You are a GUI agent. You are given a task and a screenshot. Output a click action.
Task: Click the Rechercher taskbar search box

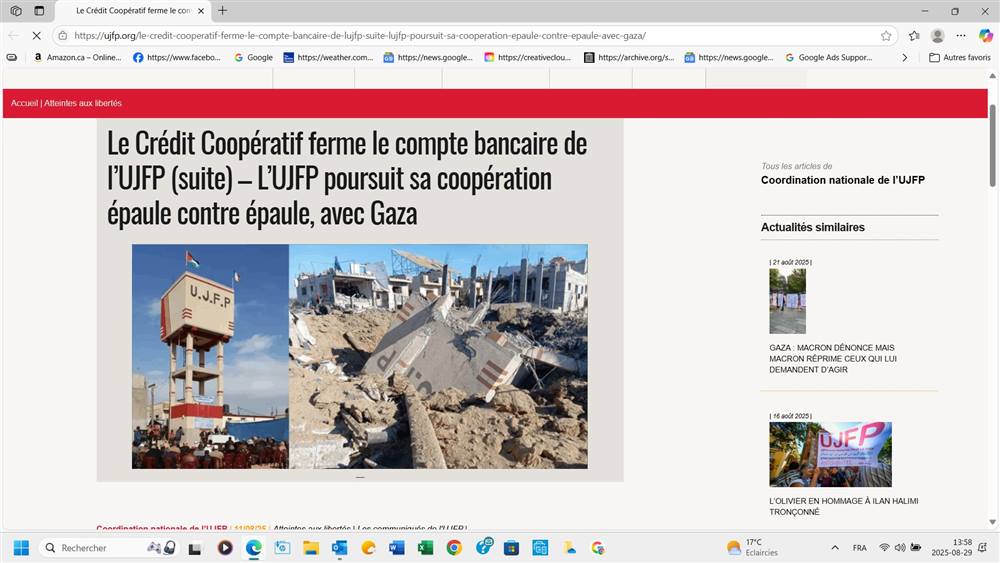tap(108, 548)
